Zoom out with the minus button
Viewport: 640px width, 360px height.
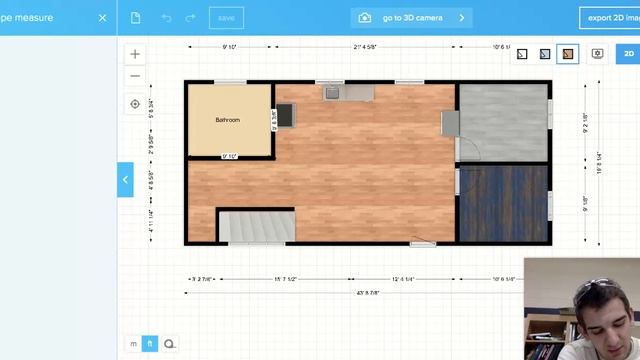click(135, 76)
